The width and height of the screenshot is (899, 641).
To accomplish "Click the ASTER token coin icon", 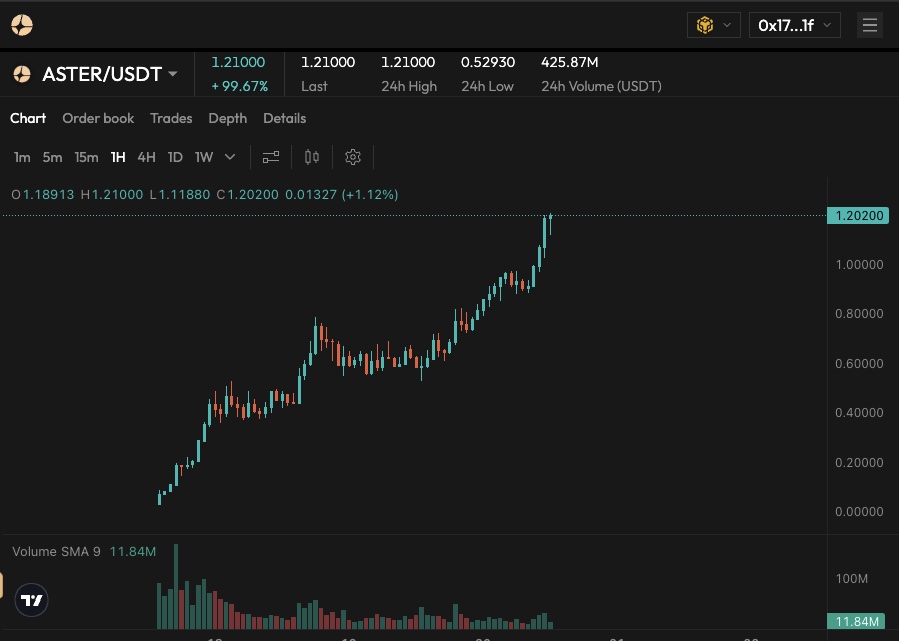I will 21,73.
